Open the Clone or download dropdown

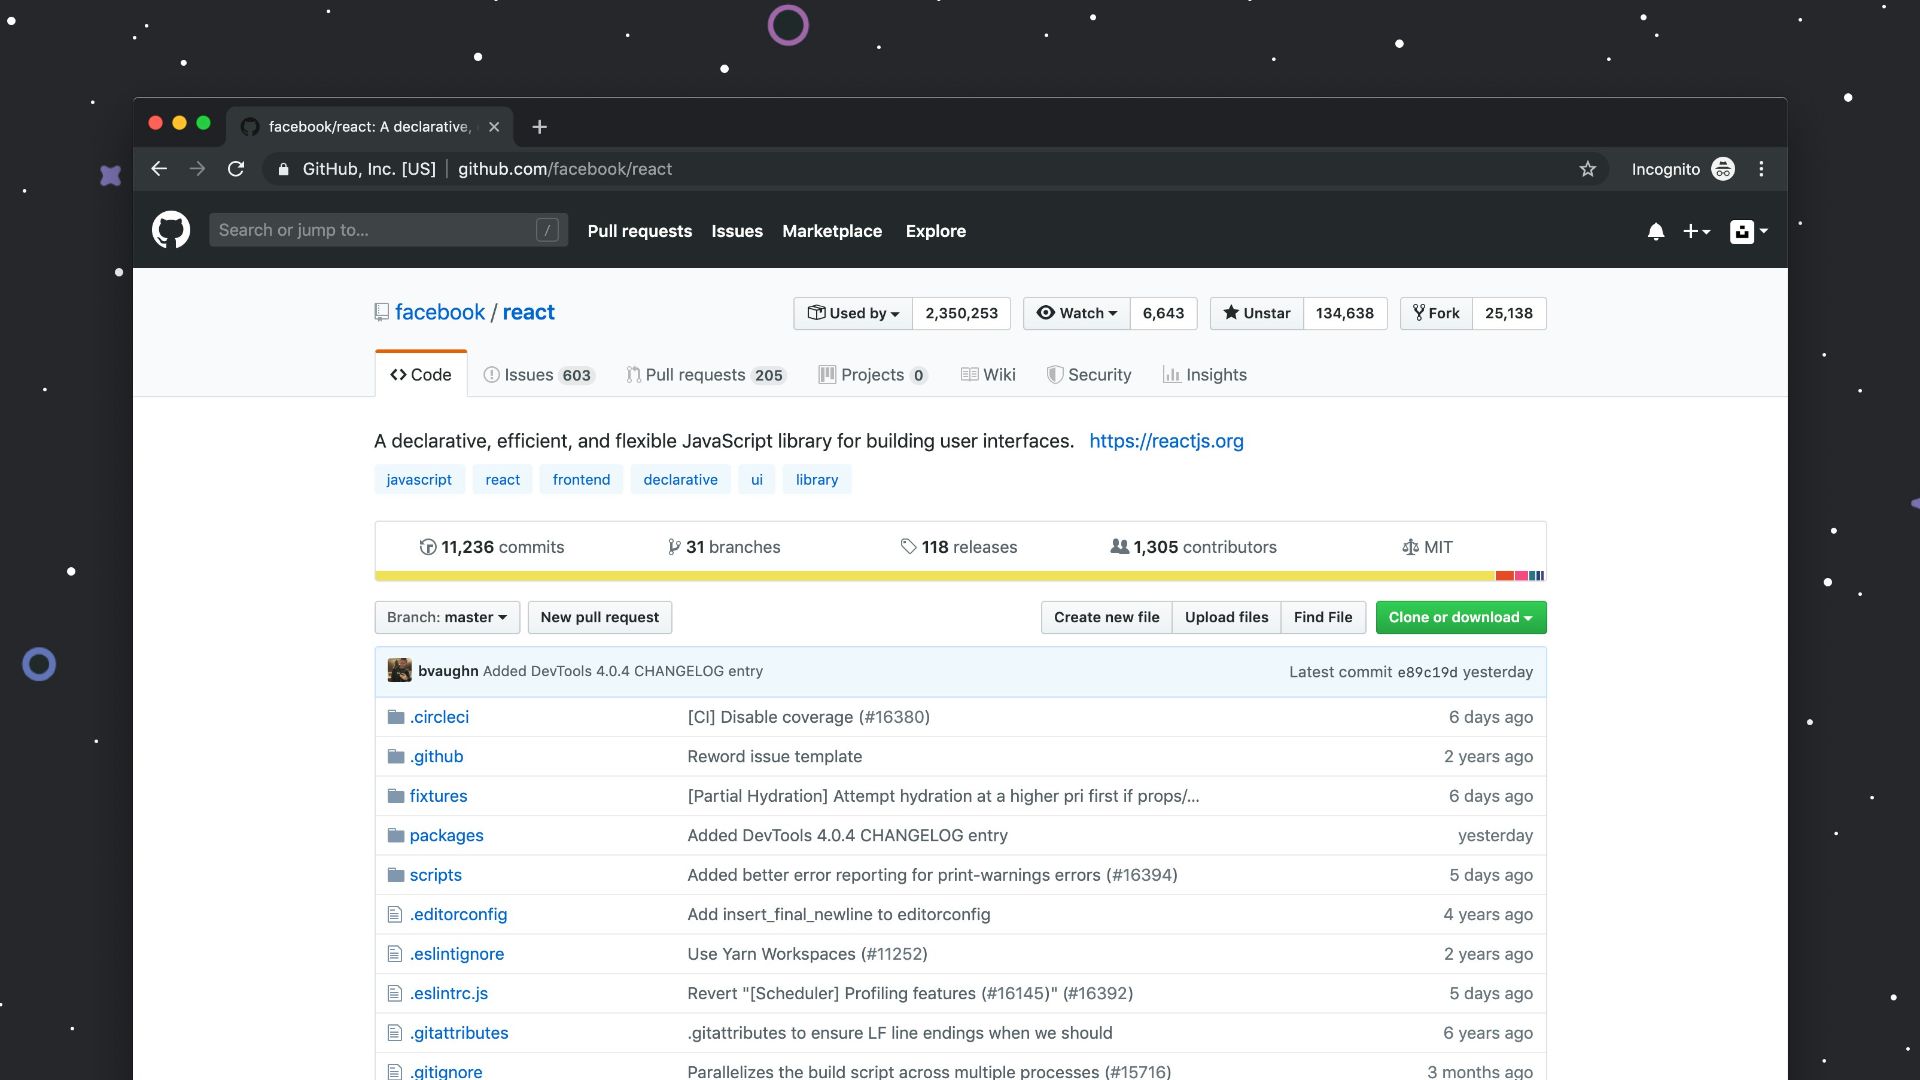coord(1460,617)
